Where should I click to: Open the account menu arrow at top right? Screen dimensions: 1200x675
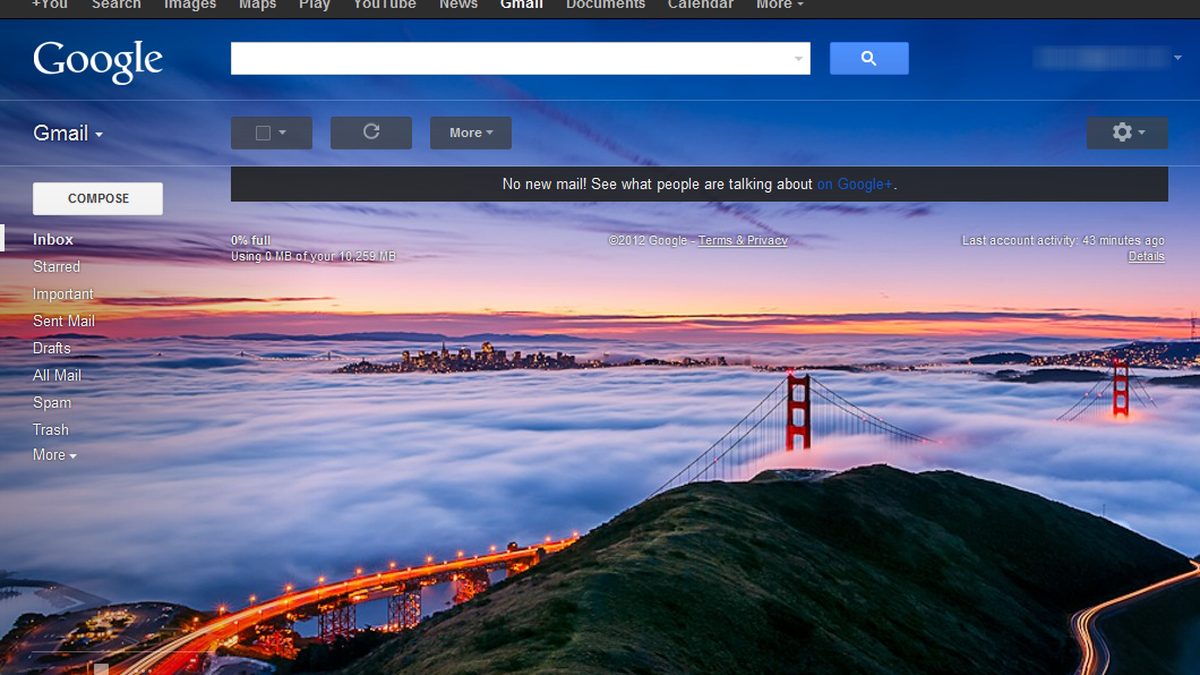(1177, 58)
